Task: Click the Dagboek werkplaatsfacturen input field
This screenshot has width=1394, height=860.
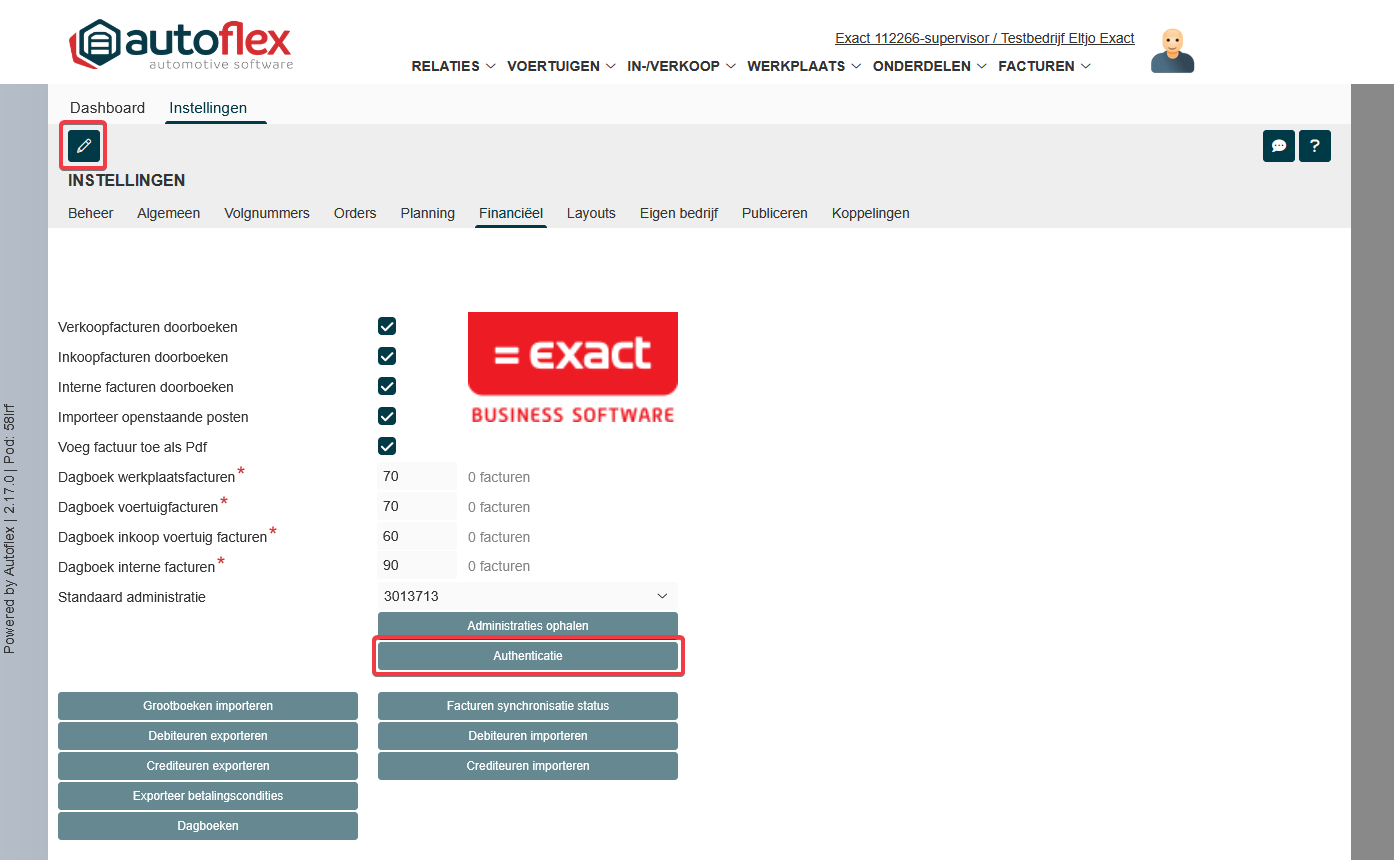Action: [x=416, y=477]
